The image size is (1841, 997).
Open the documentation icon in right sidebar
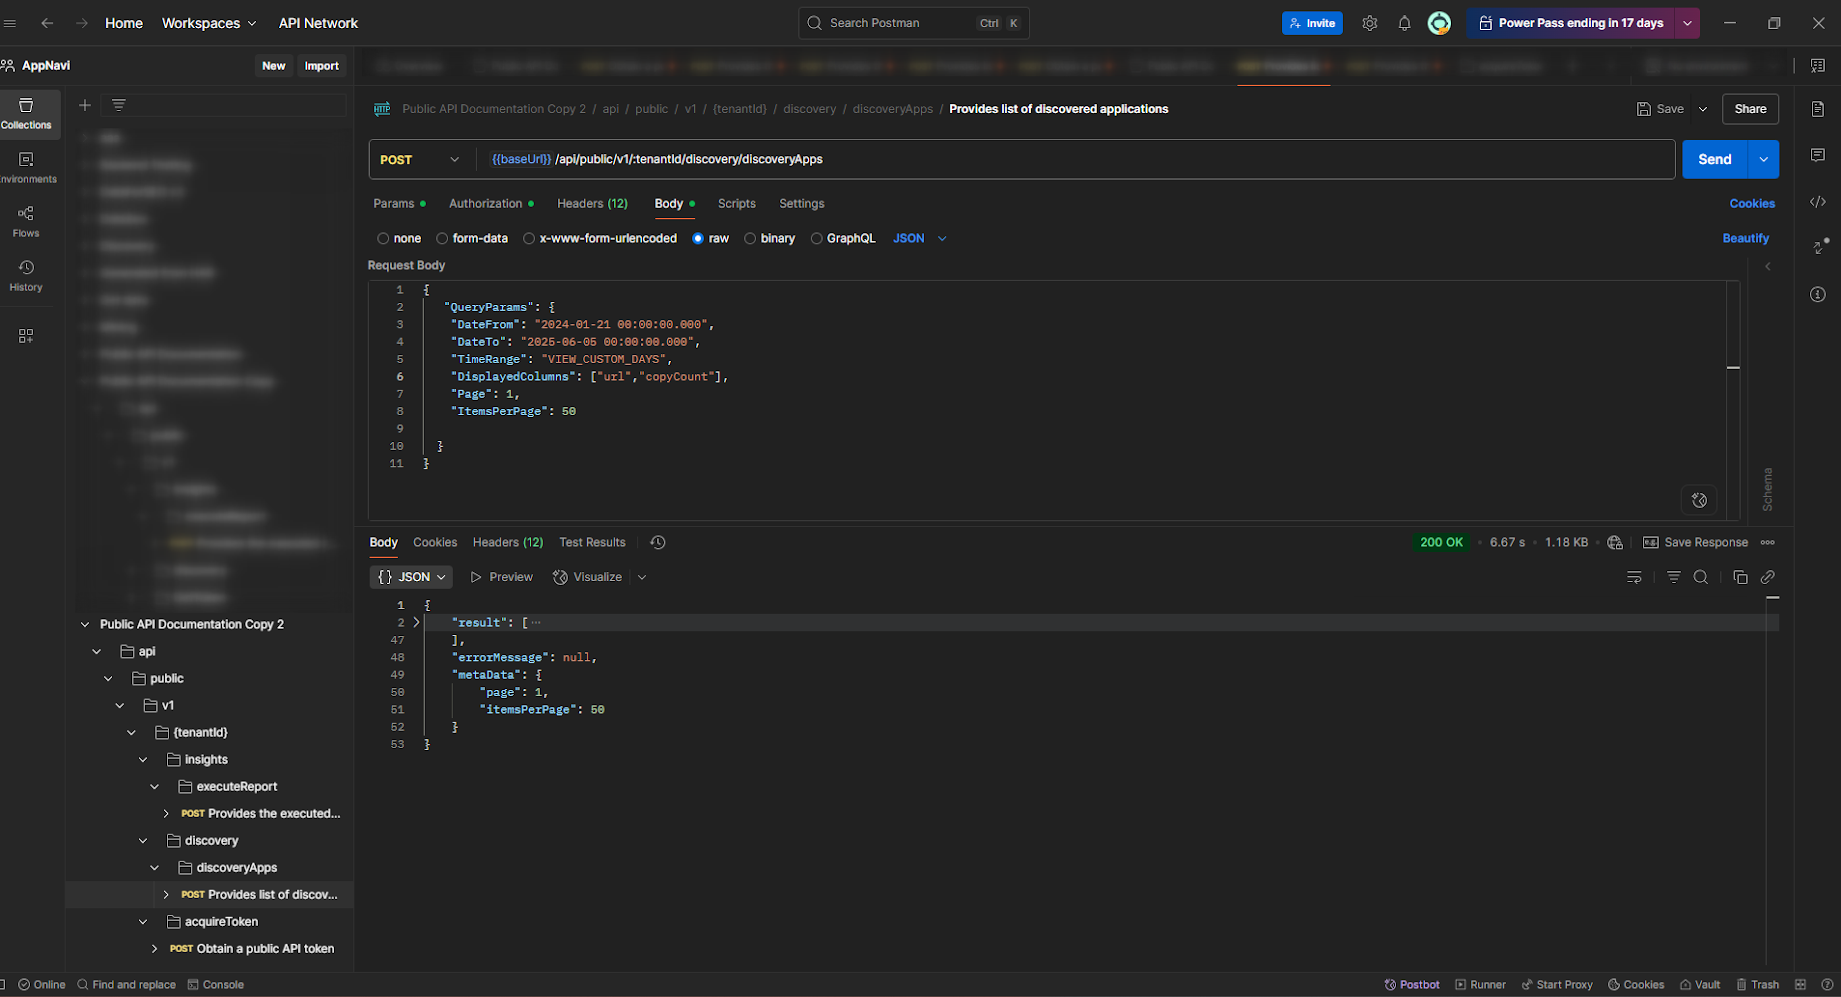point(1818,109)
